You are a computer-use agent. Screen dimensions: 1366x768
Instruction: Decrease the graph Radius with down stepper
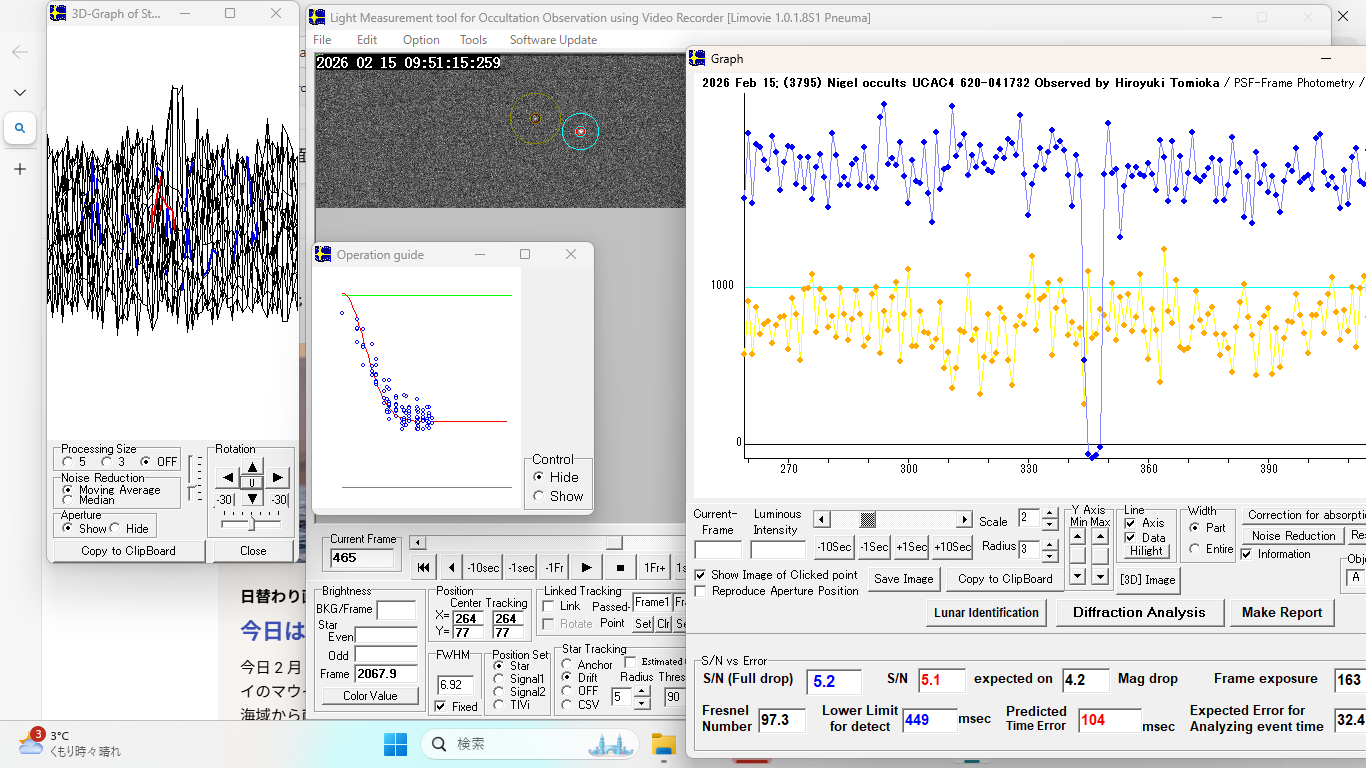click(x=1049, y=556)
